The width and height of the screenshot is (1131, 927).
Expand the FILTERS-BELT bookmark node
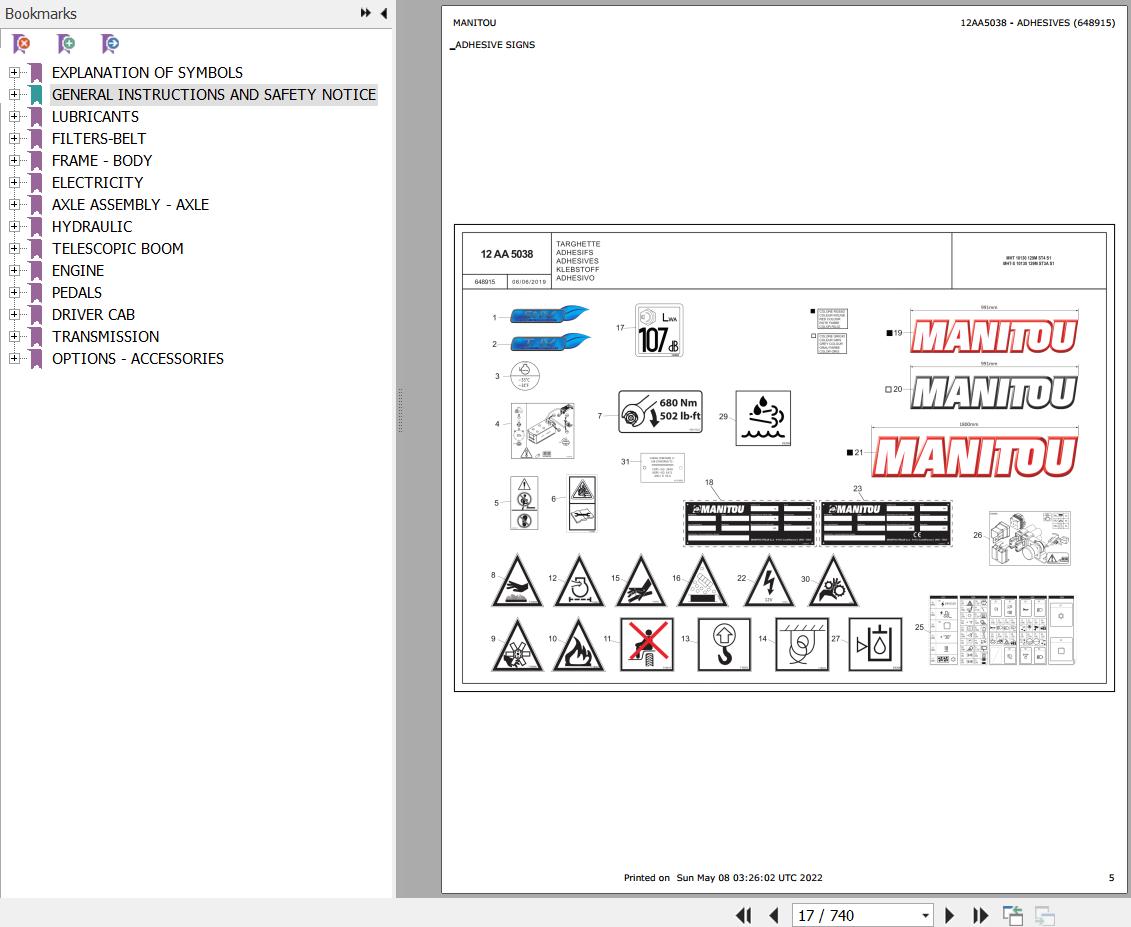(x=14, y=139)
